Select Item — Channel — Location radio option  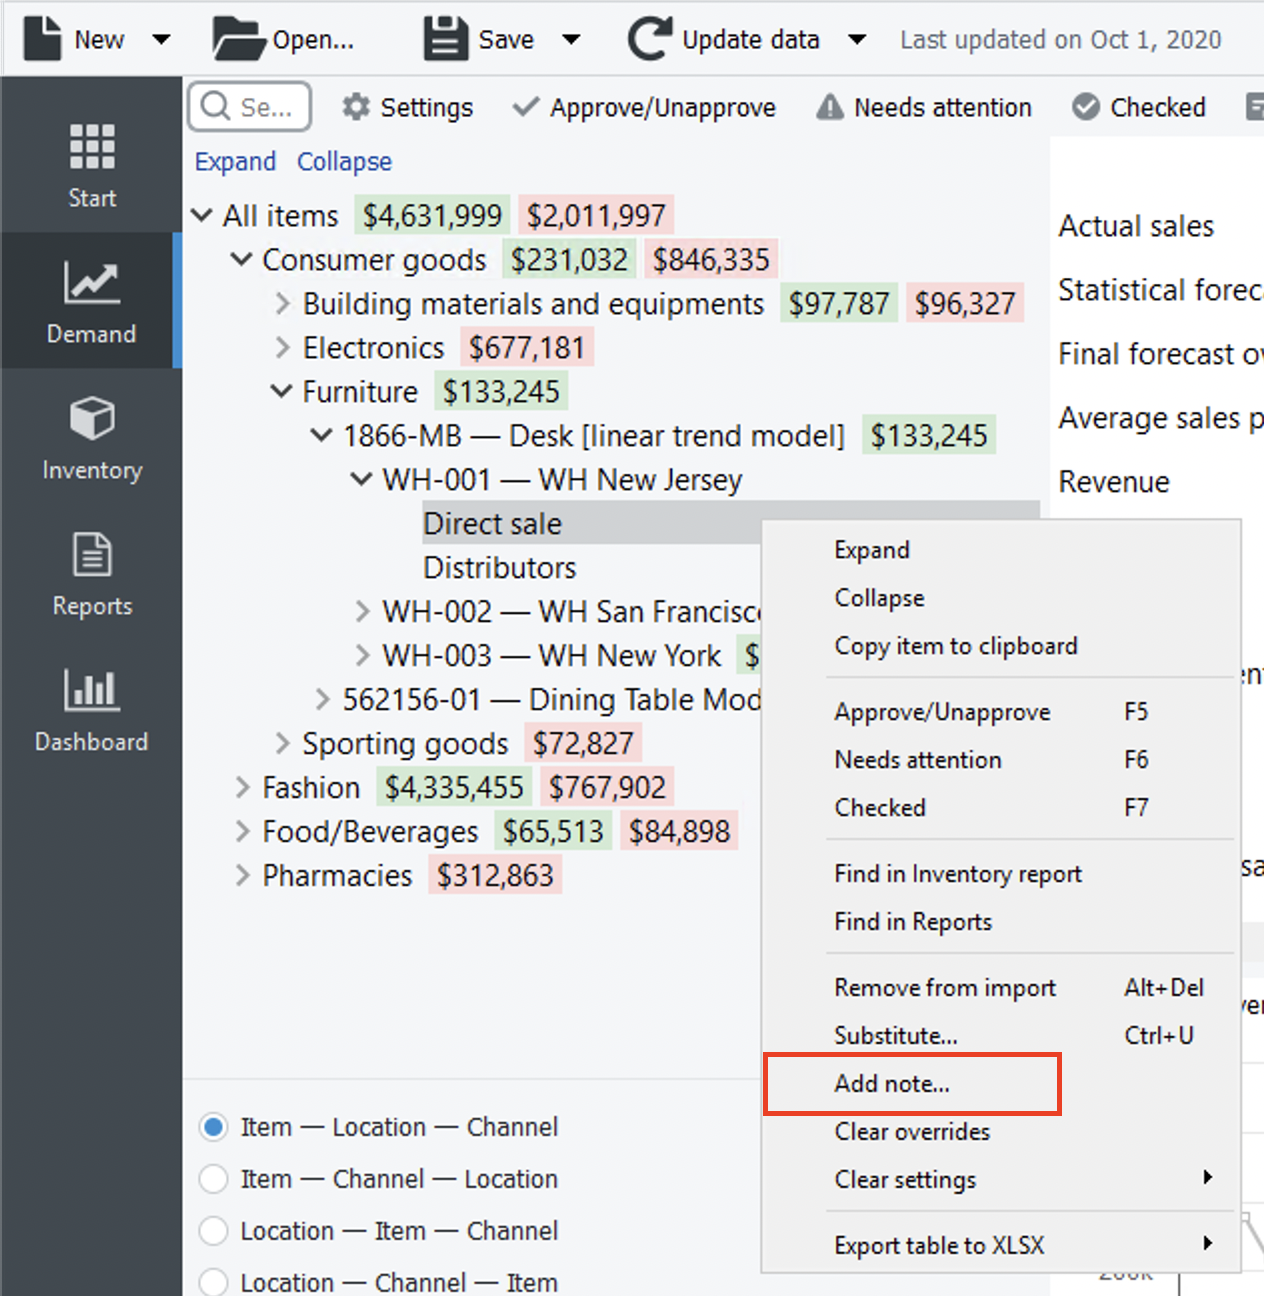(x=214, y=1179)
